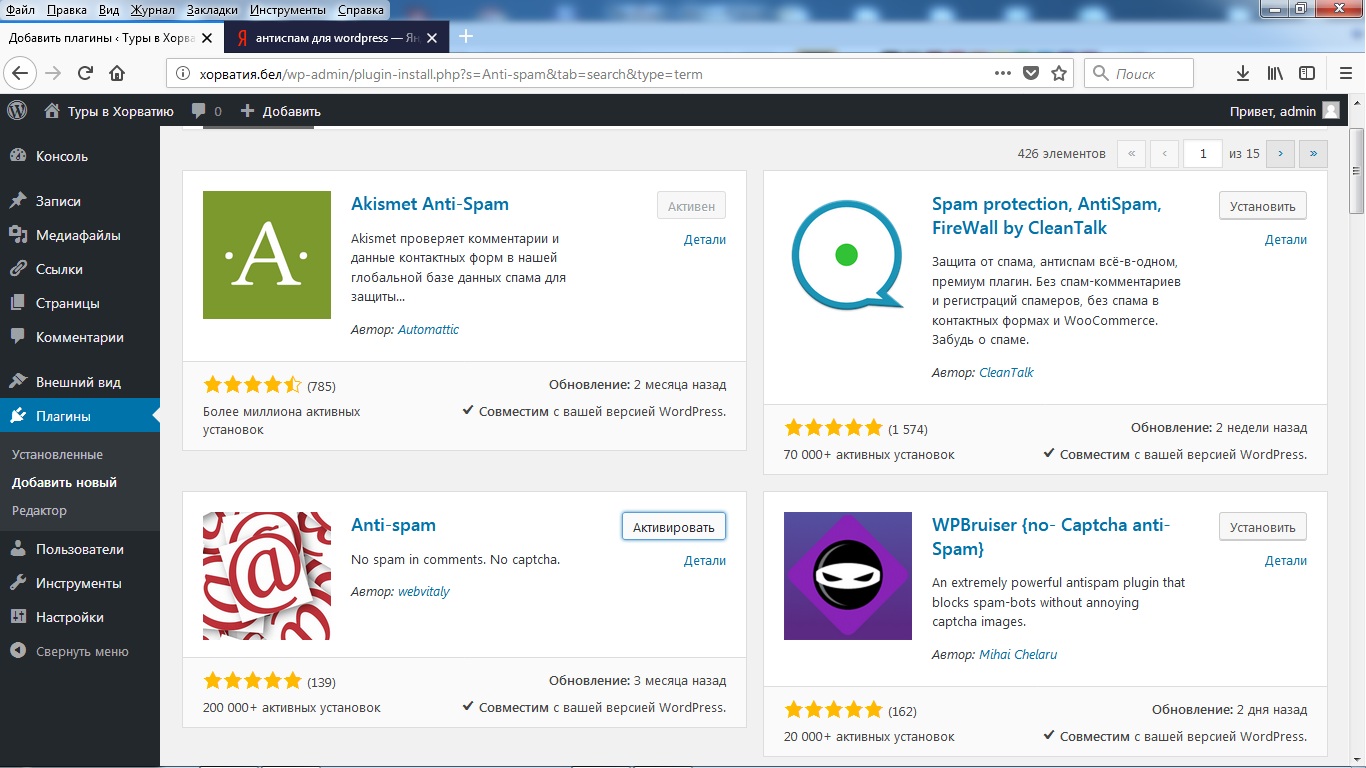The image size is (1366, 768).
Task: Save page to Pocket icon
Action: pyautogui.click(x=1031, y=73)
